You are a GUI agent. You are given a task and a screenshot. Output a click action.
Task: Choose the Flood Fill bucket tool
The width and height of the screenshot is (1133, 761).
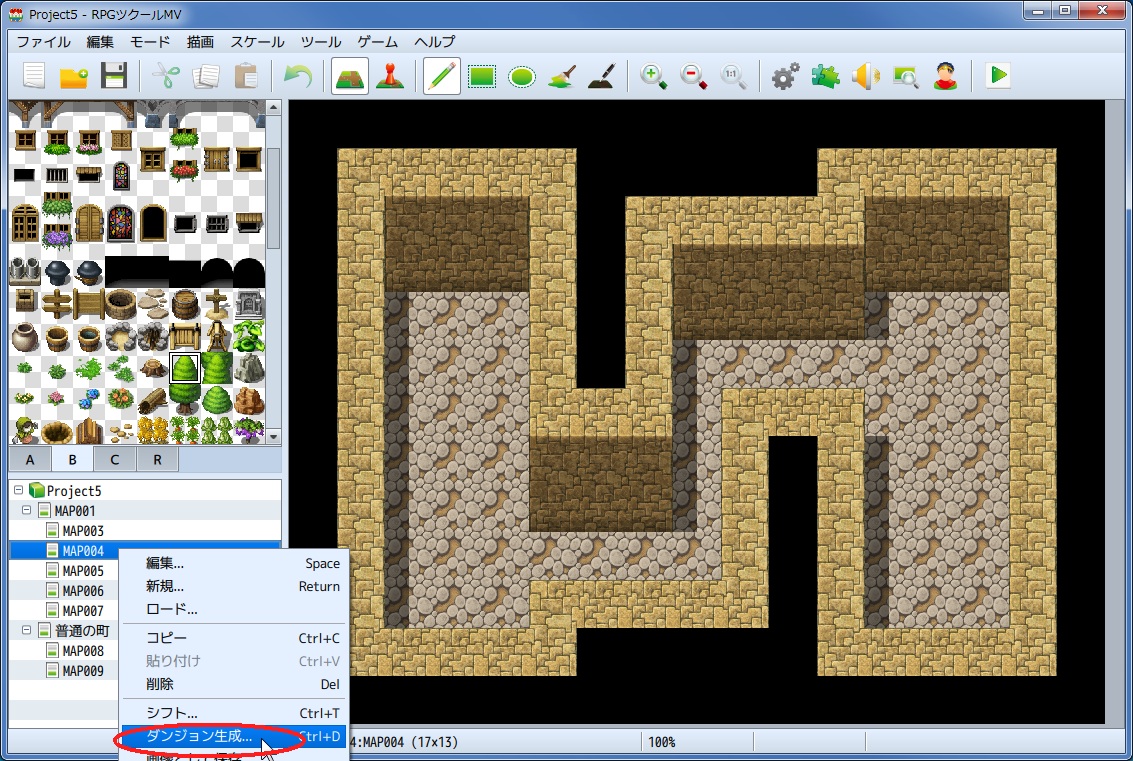pos(561,76)
